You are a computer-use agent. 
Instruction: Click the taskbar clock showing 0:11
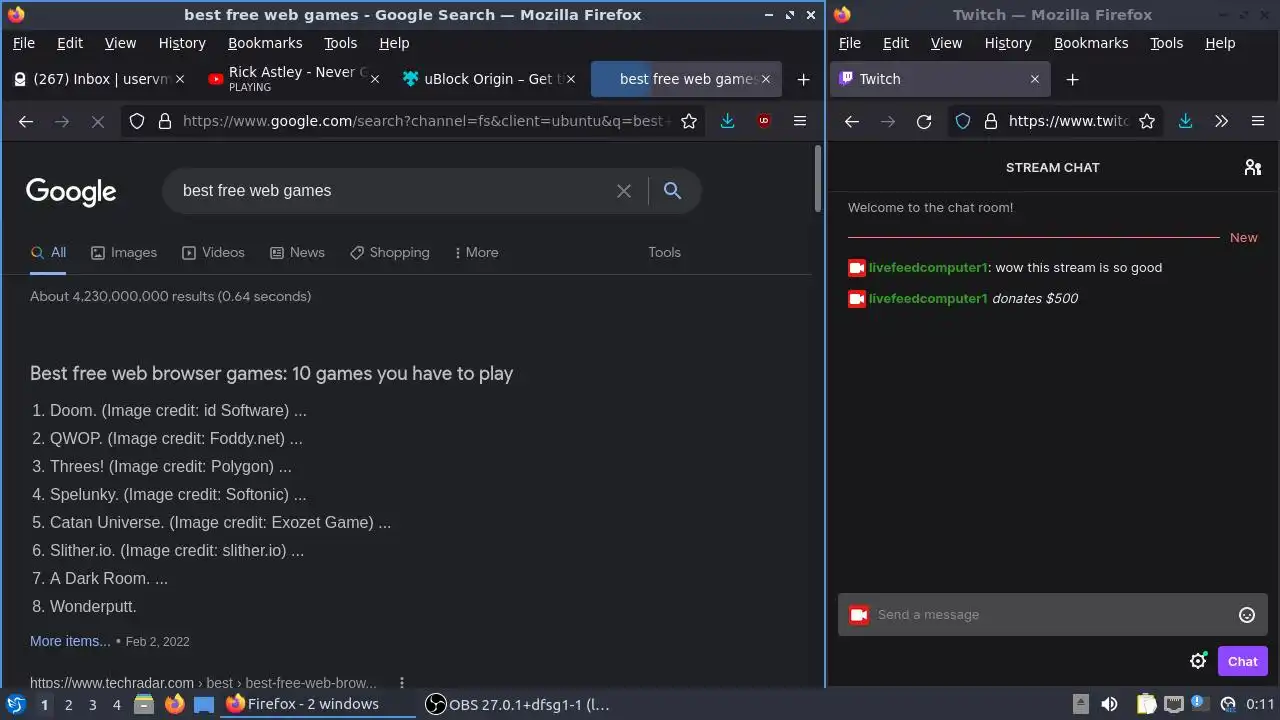[x=1261, y=704]
